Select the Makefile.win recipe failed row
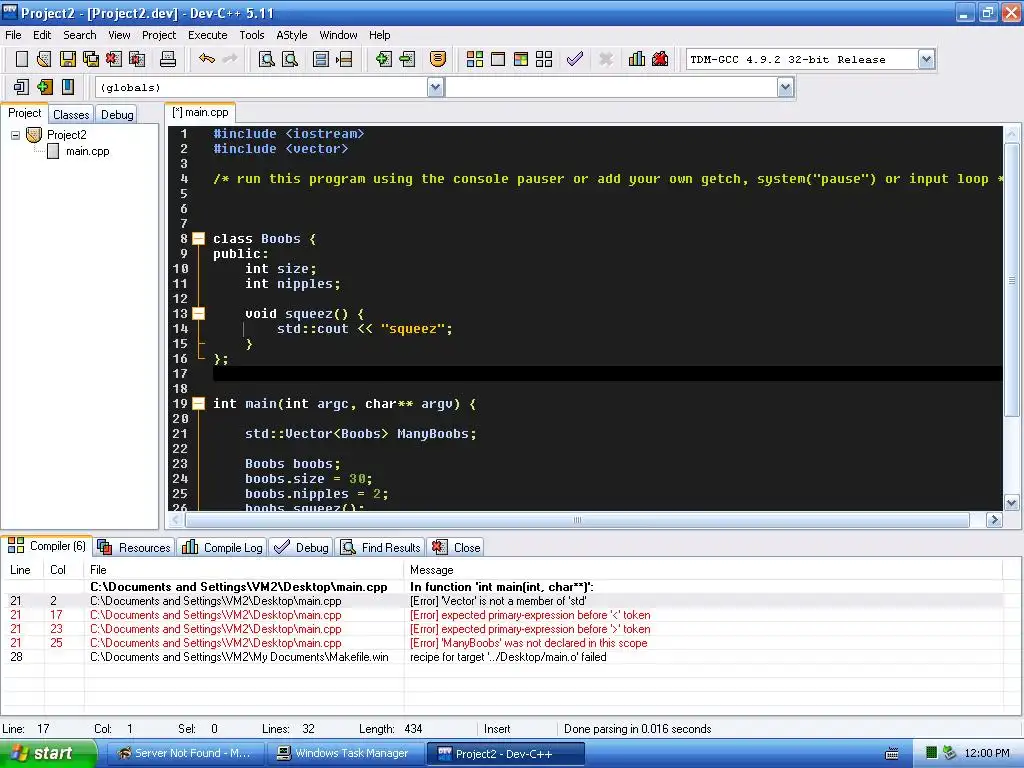 (x=502, y=657)
